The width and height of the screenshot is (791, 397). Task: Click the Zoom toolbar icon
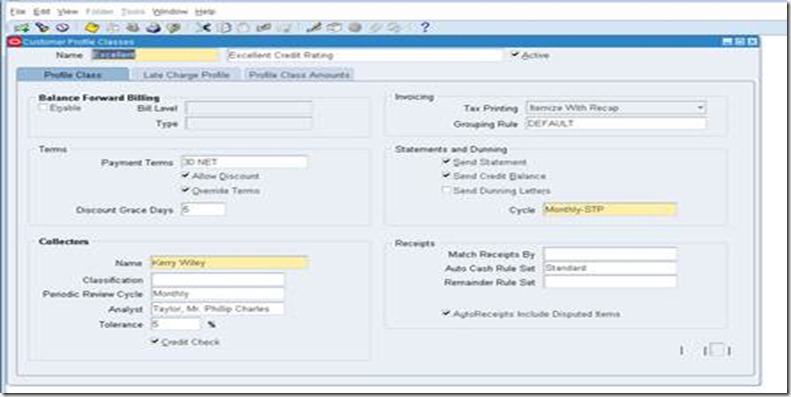click(x=334, y=28)
